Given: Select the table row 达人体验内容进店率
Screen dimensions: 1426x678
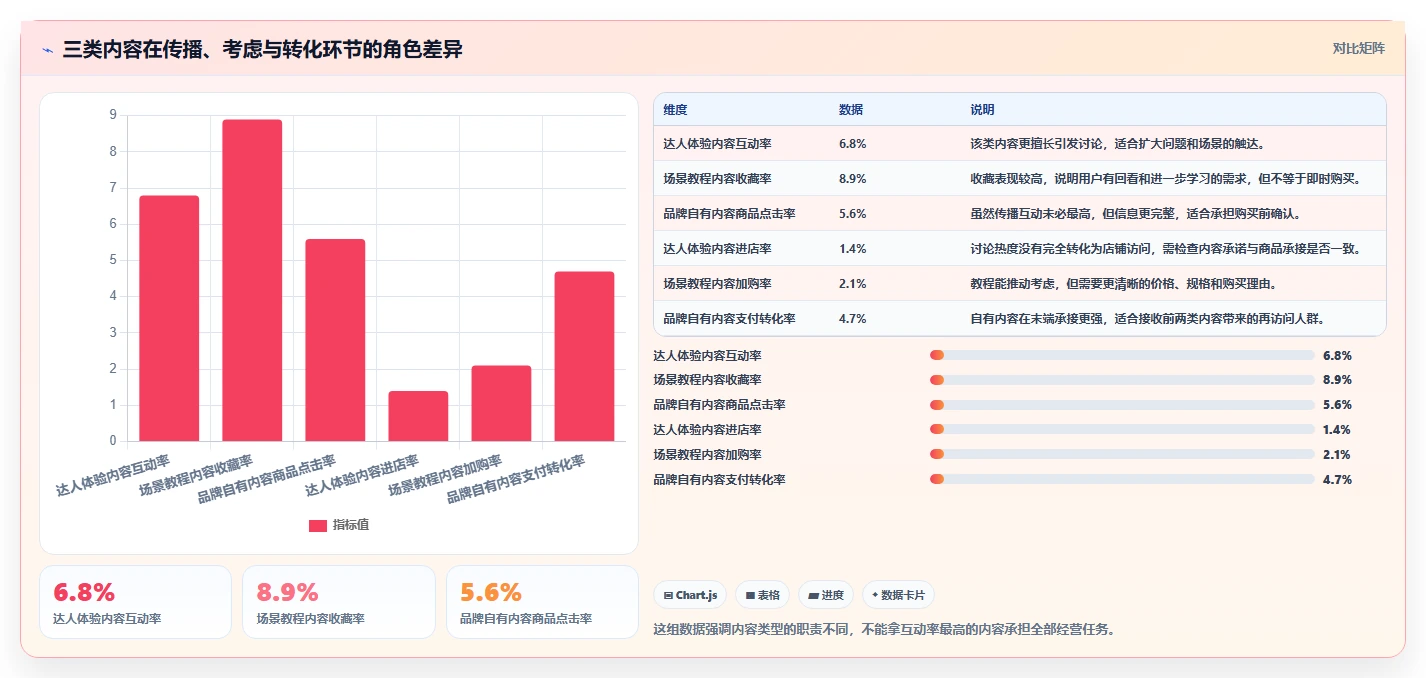Looking at the screenshot, I should click(x=1020, y=249).
